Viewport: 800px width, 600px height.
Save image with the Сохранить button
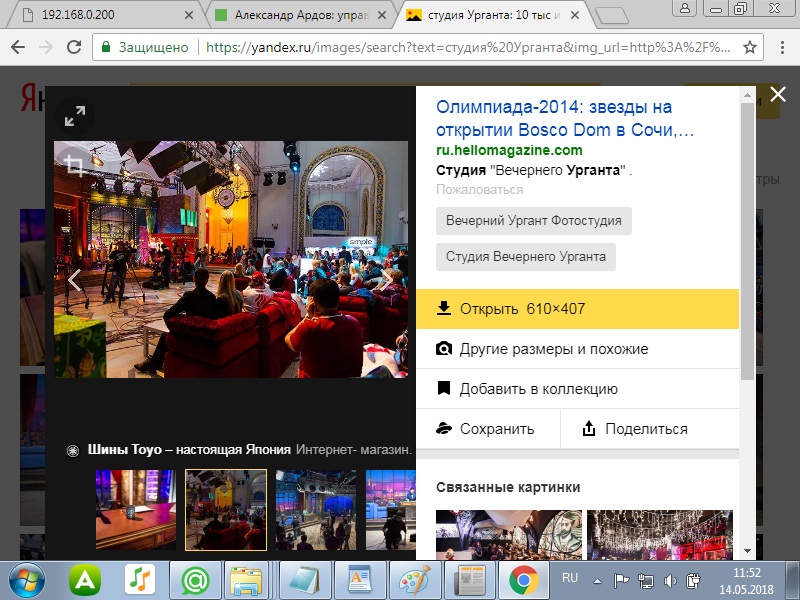tap(488, 429)
